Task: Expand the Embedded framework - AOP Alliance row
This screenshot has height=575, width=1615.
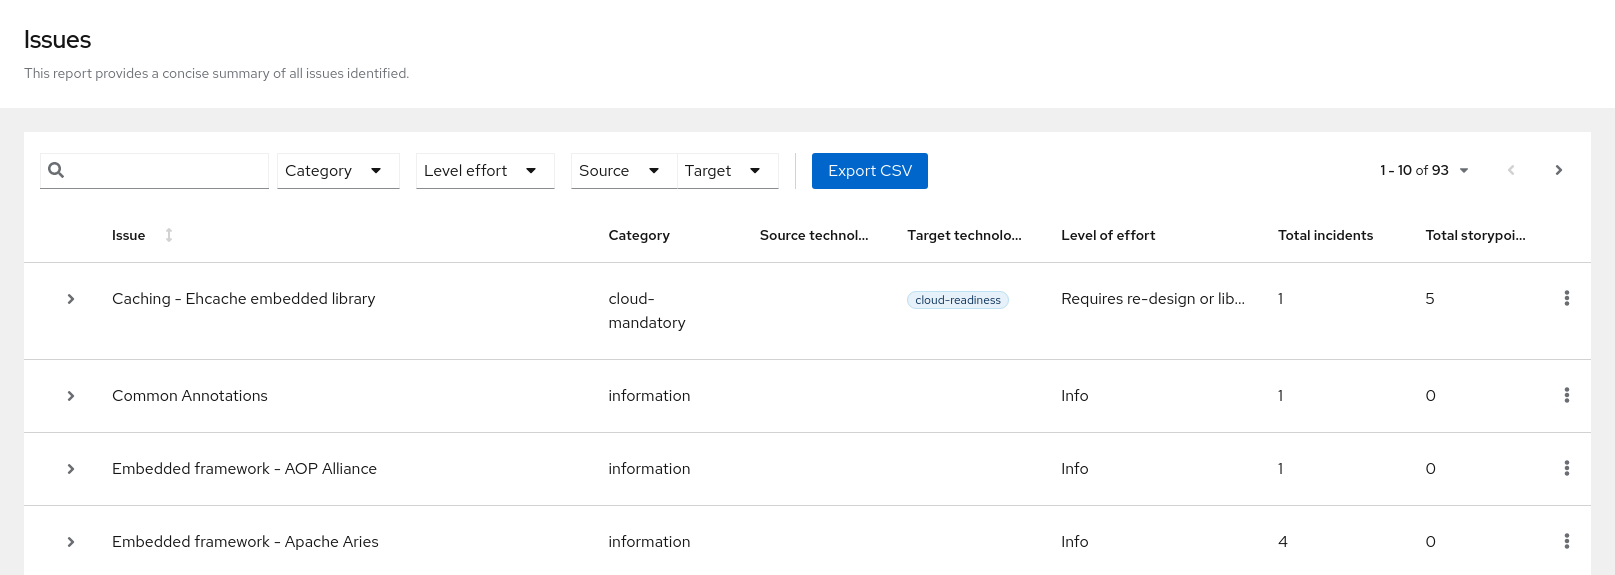Action: 71,469
